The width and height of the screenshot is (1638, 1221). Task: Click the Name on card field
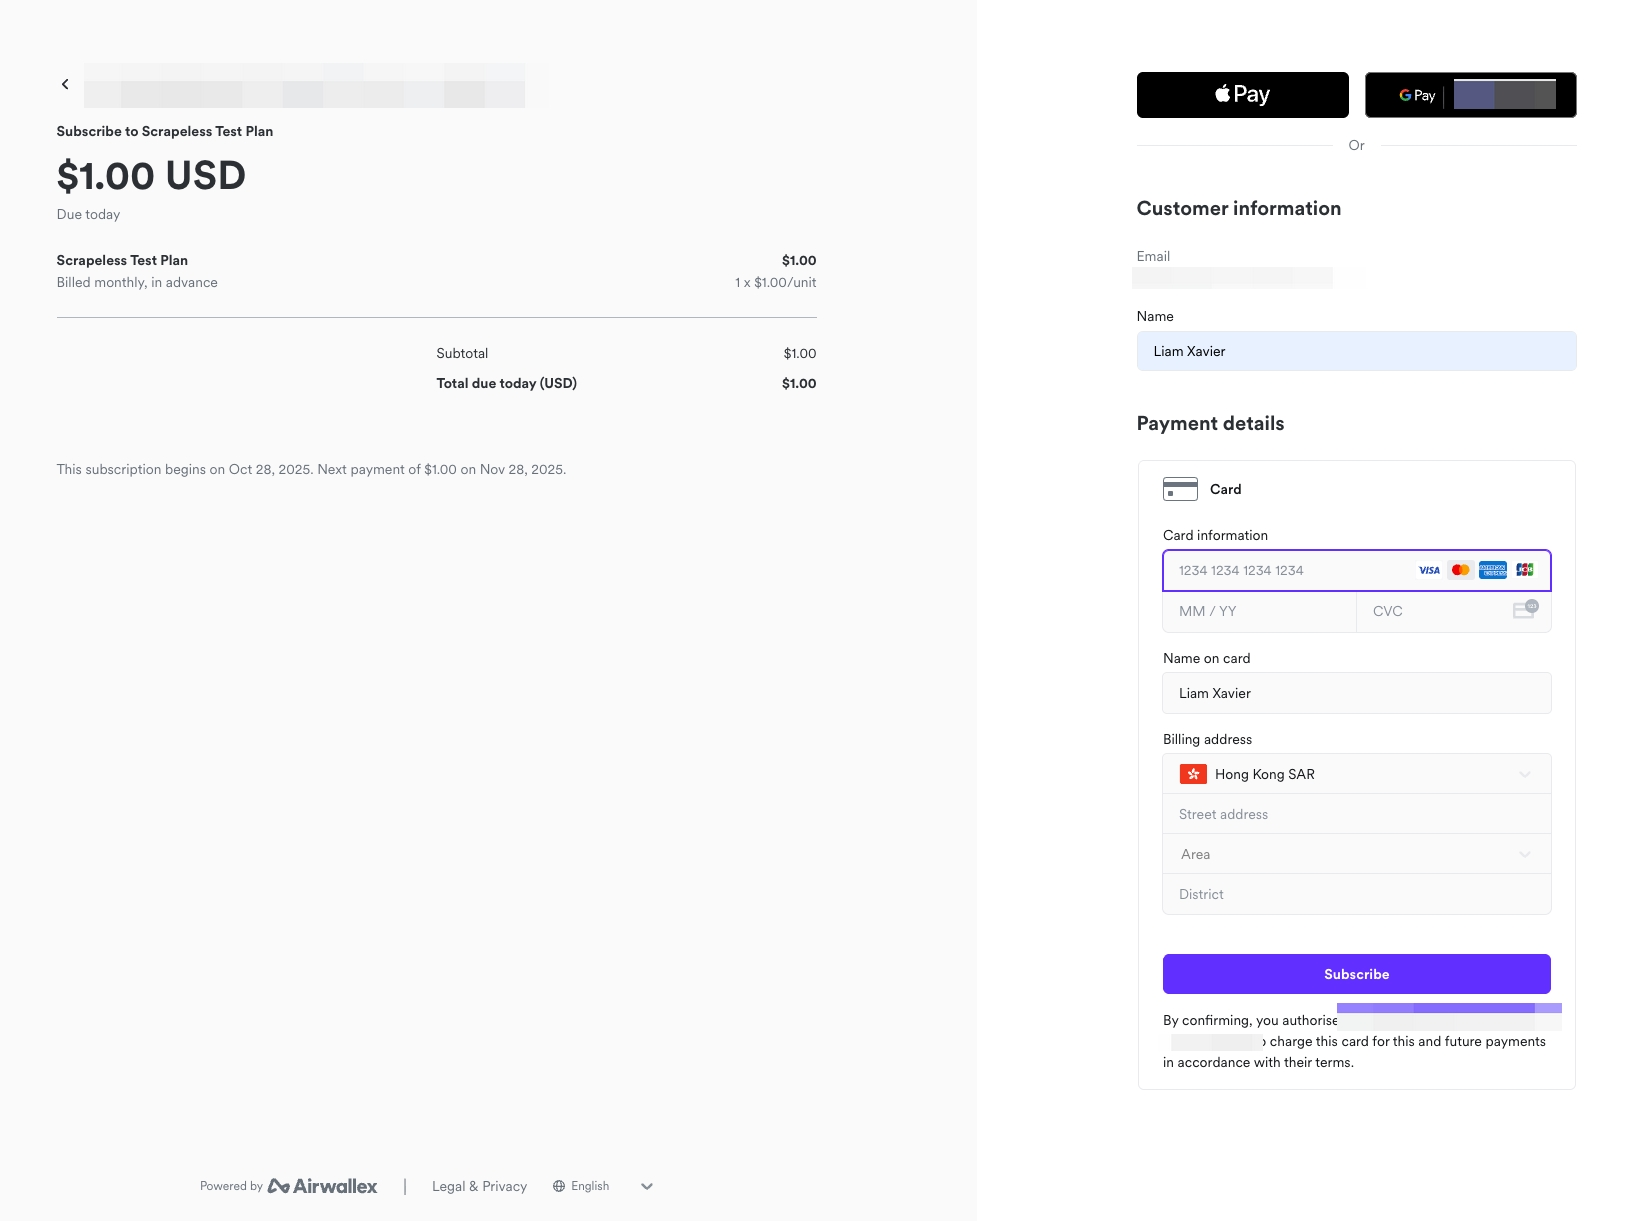pos(1356,693)
